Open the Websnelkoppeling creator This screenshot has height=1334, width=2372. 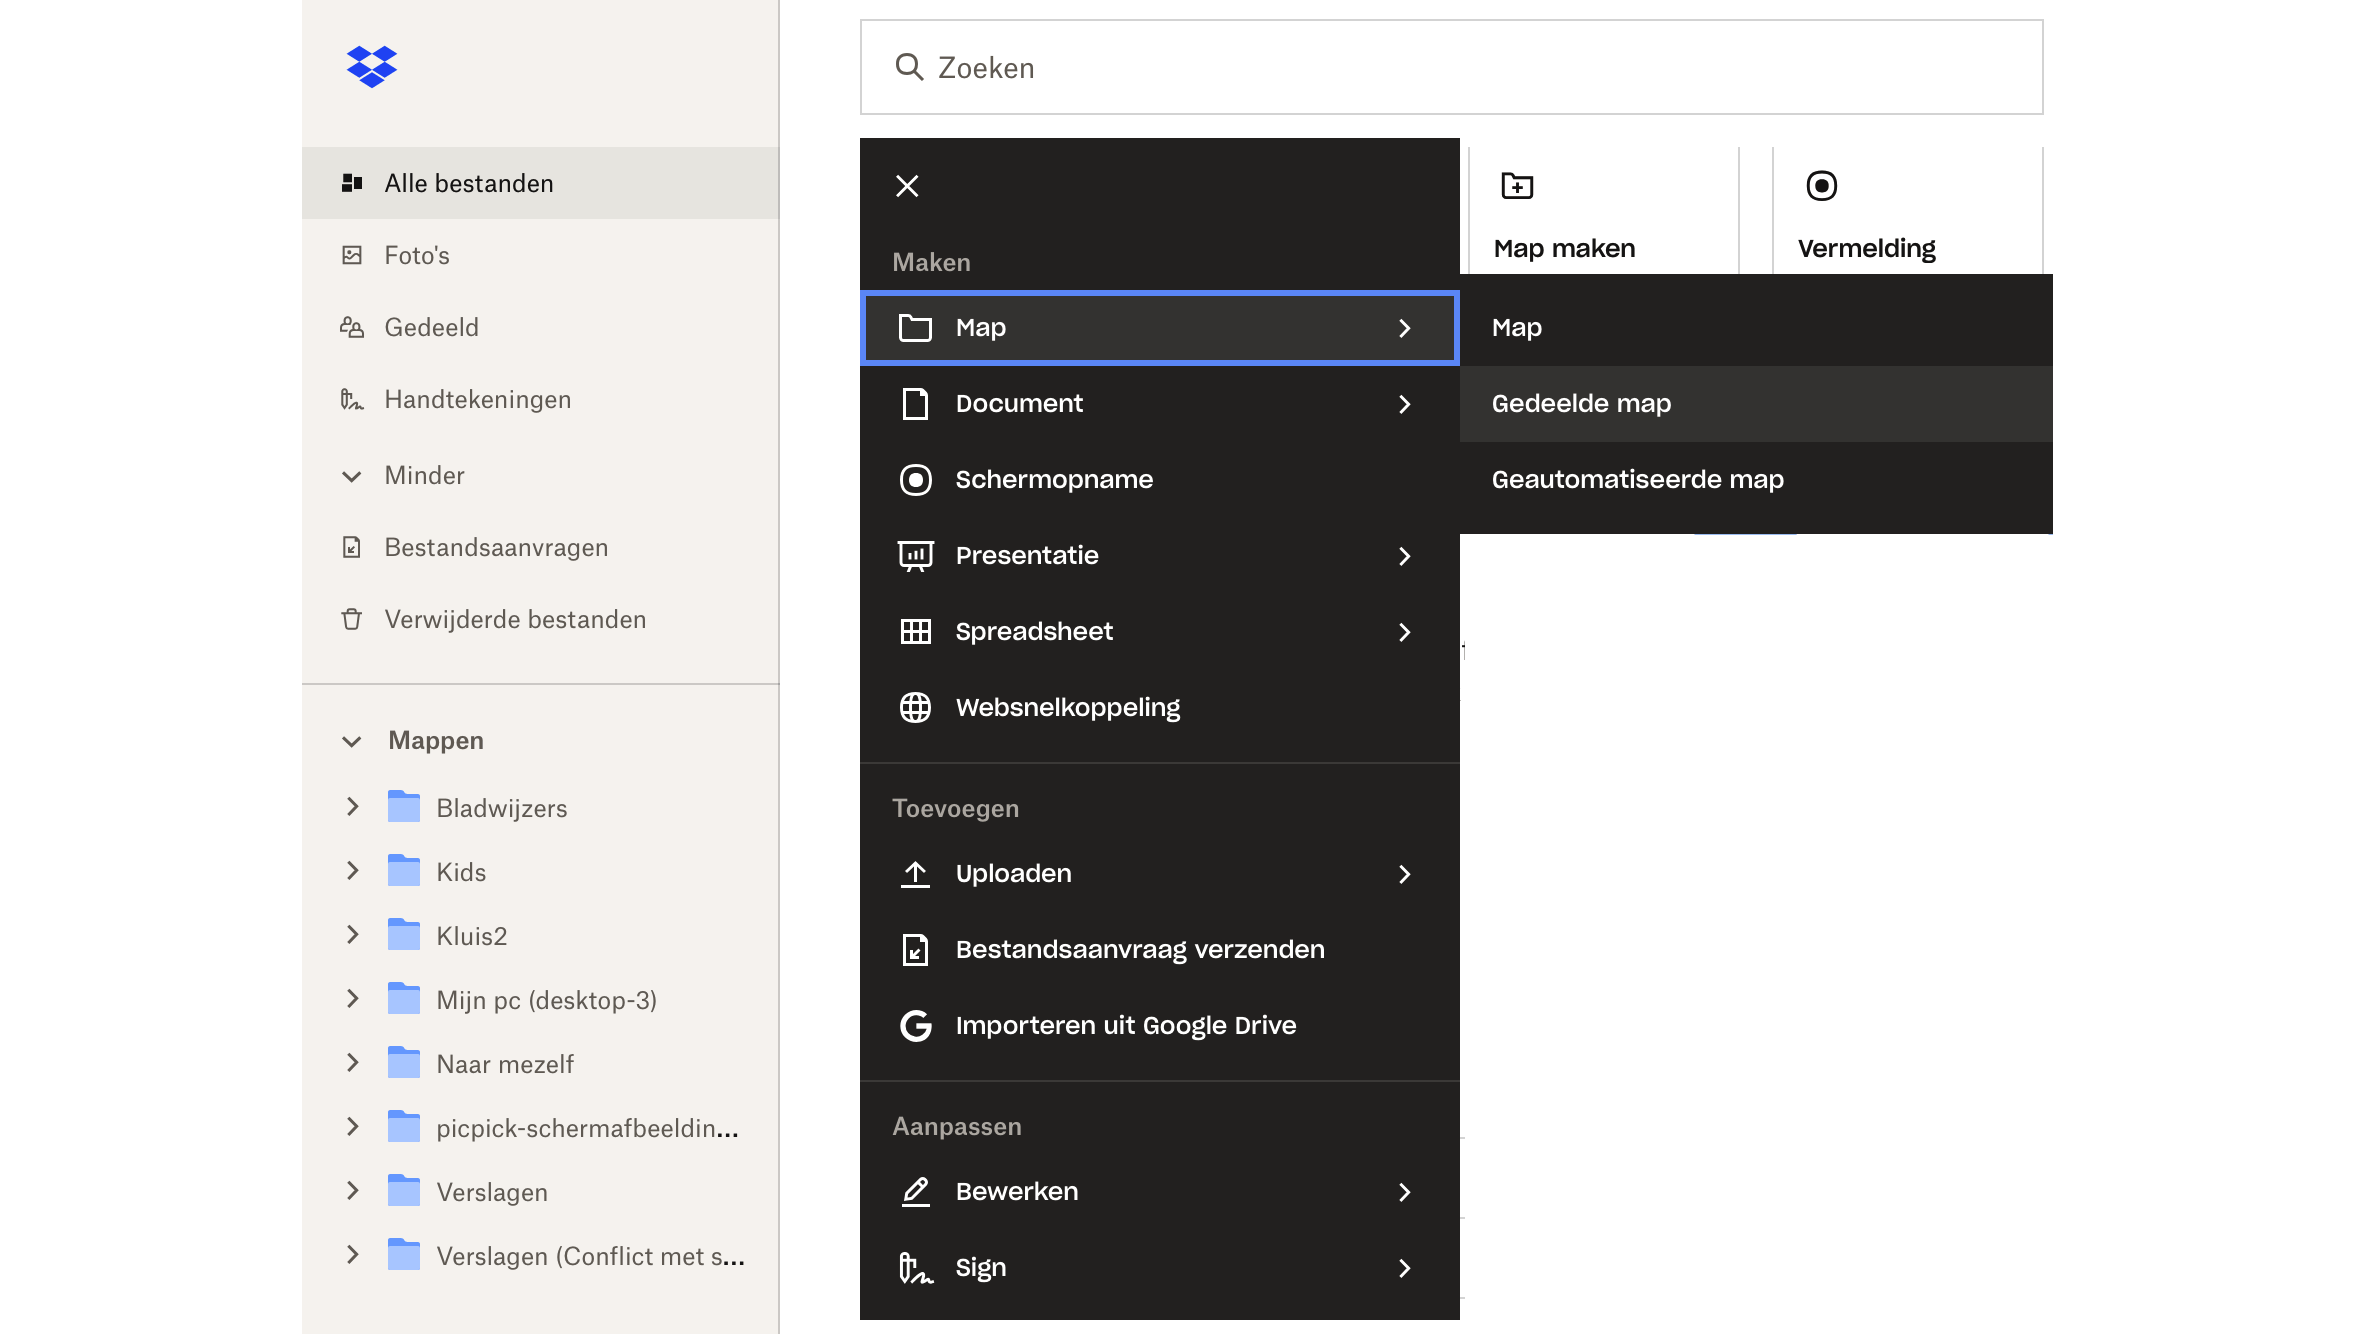tap(1068, 707)
